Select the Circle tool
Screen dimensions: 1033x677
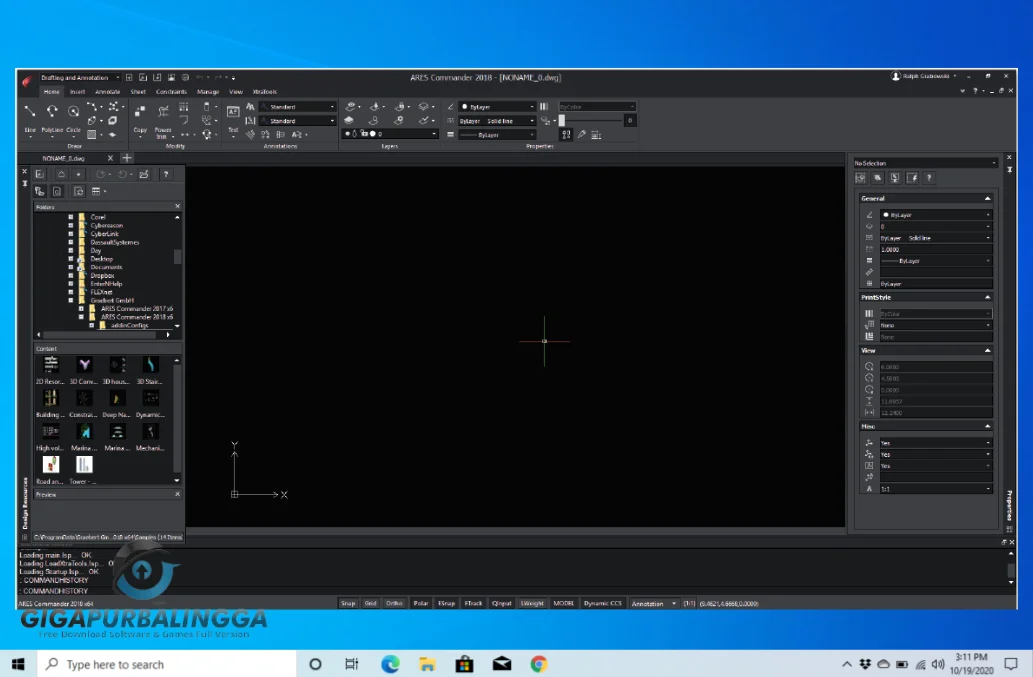point(74,113)
